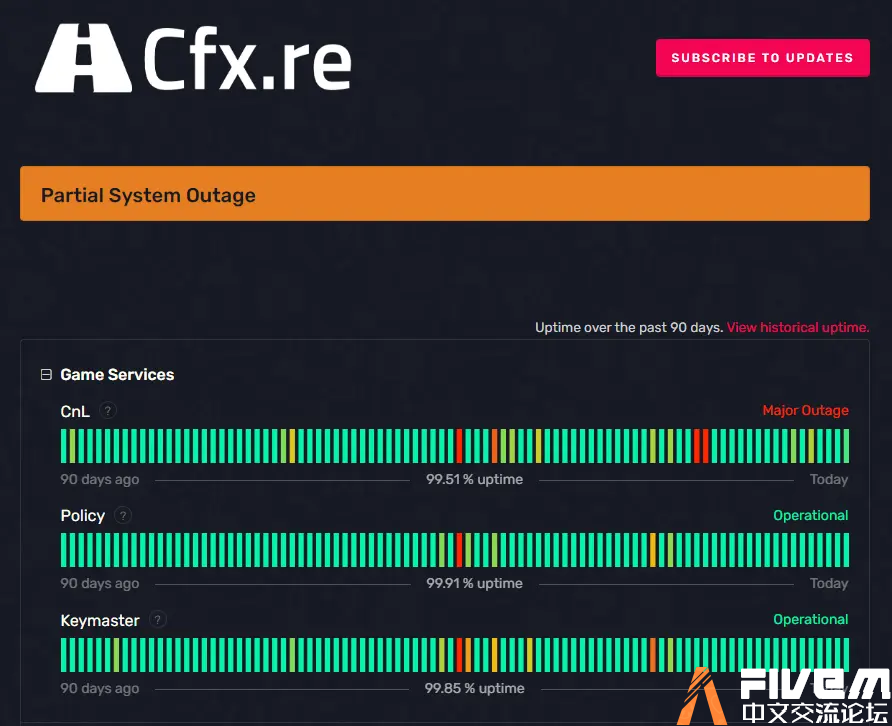The image size is (892, 726).
Task: Click the Keymaster component name
Action: point(100,620)
